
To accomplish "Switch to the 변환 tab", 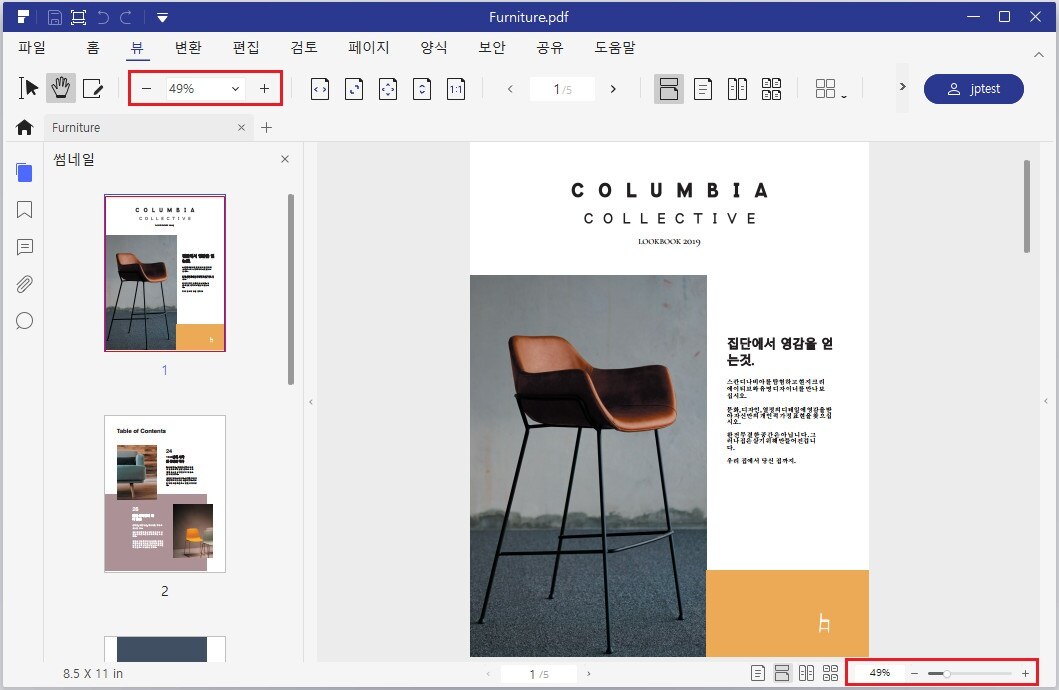I will tap(188, 47).
